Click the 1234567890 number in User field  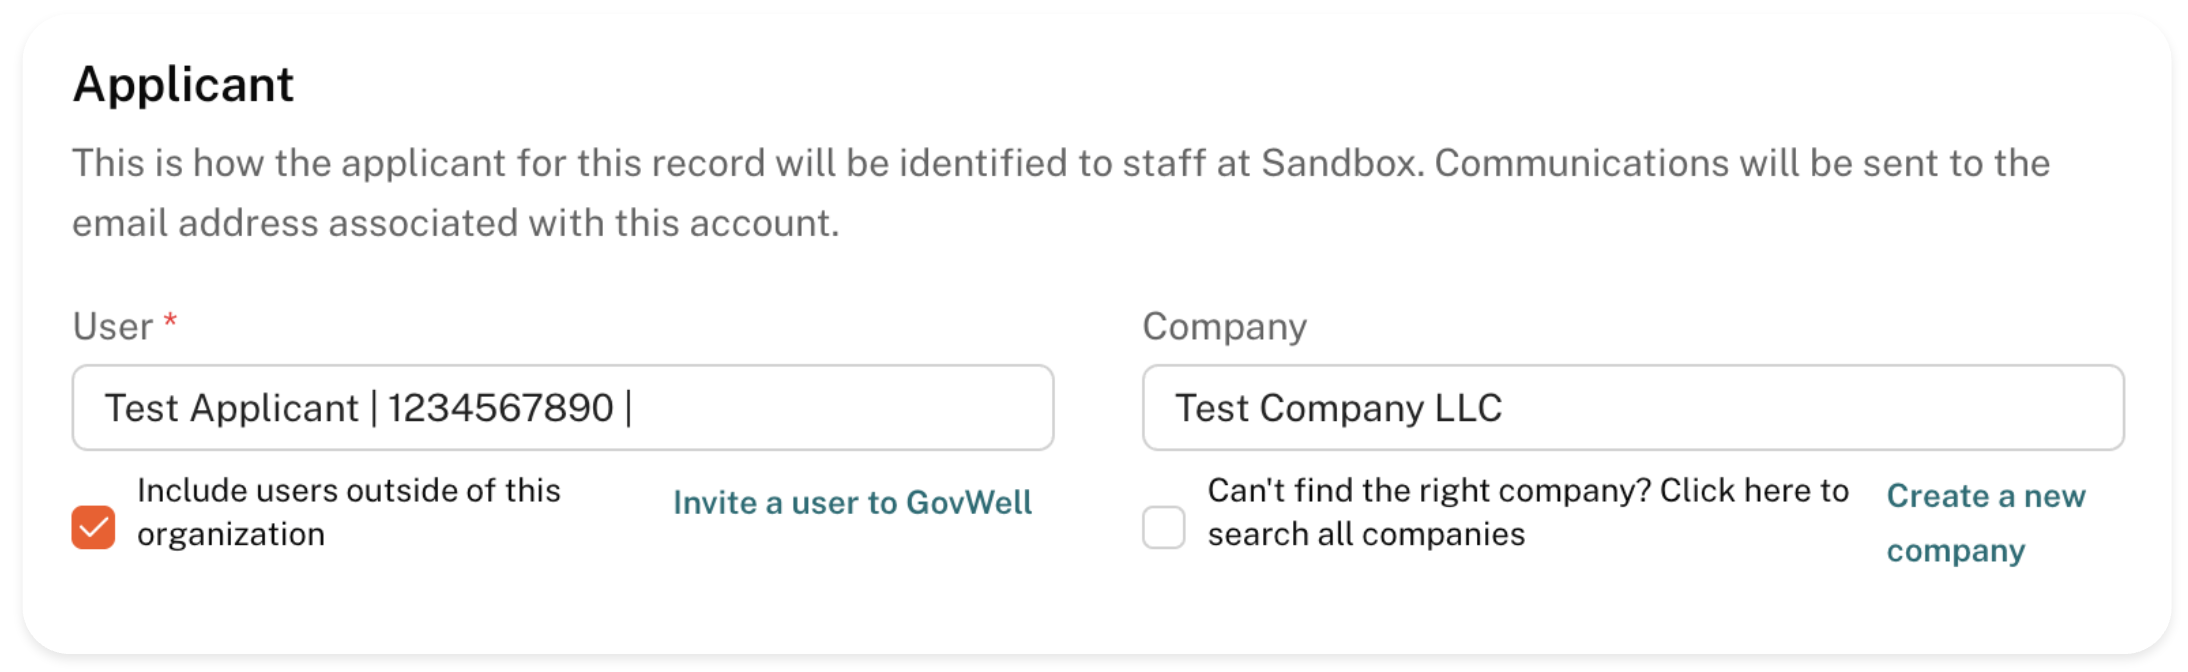point(500,408)
